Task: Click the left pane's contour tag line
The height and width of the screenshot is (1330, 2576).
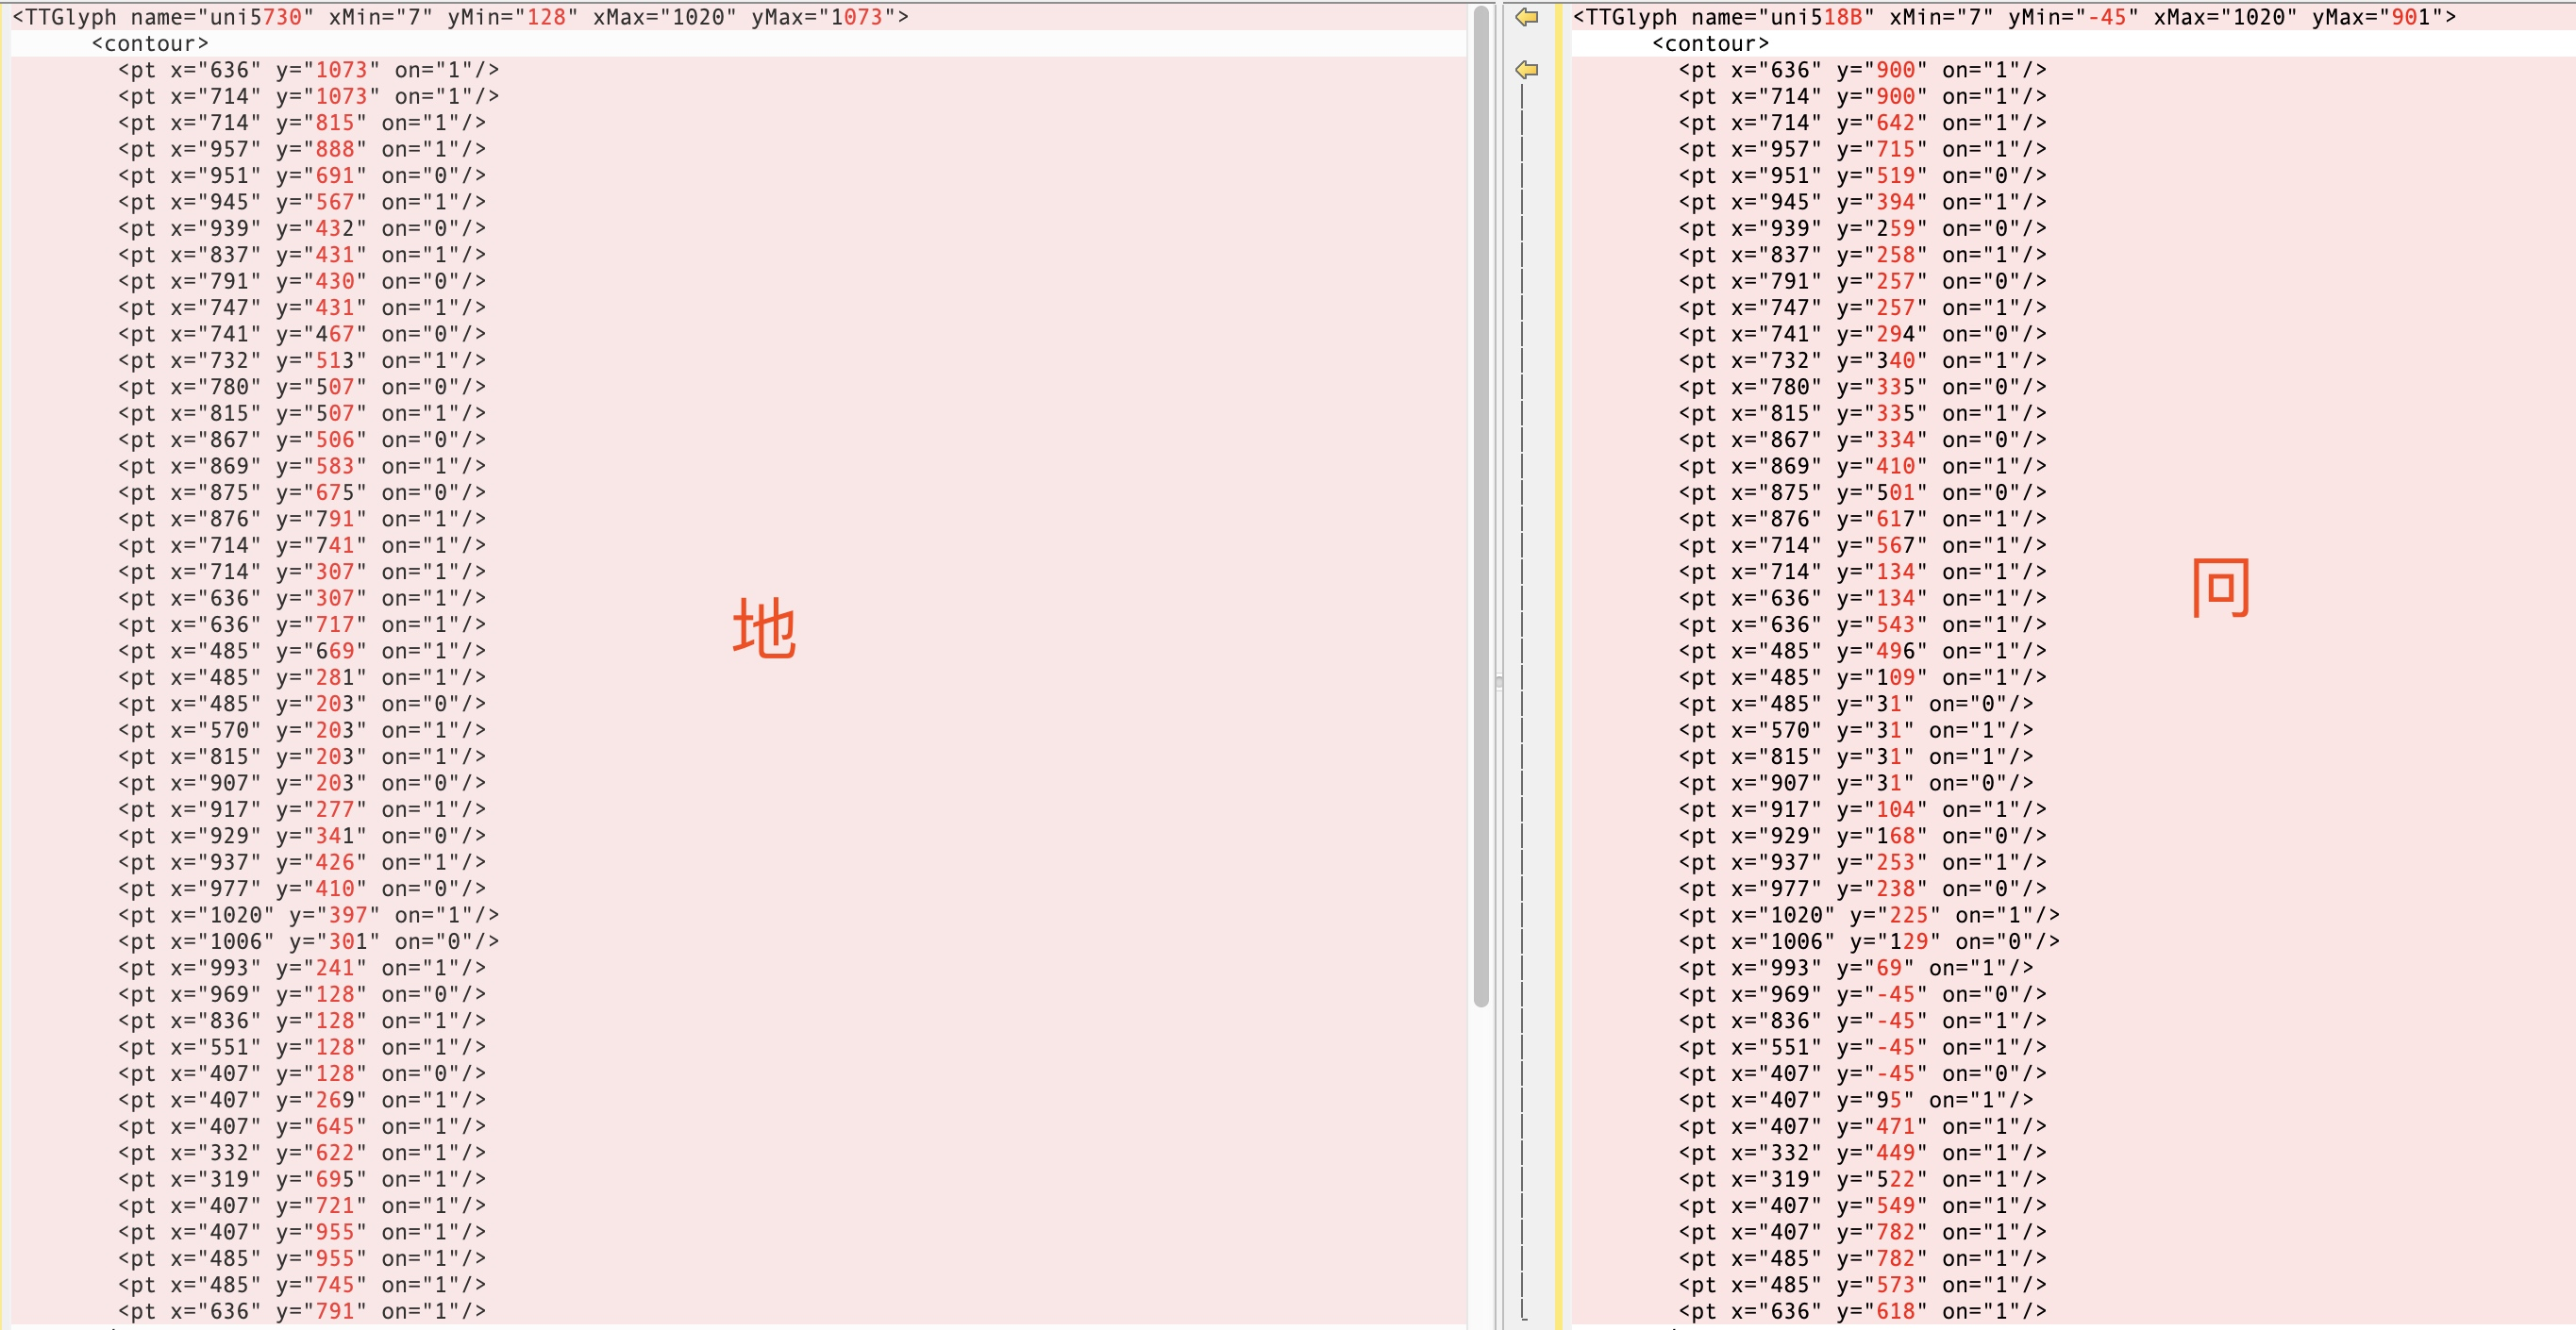Action: (150, 44)
